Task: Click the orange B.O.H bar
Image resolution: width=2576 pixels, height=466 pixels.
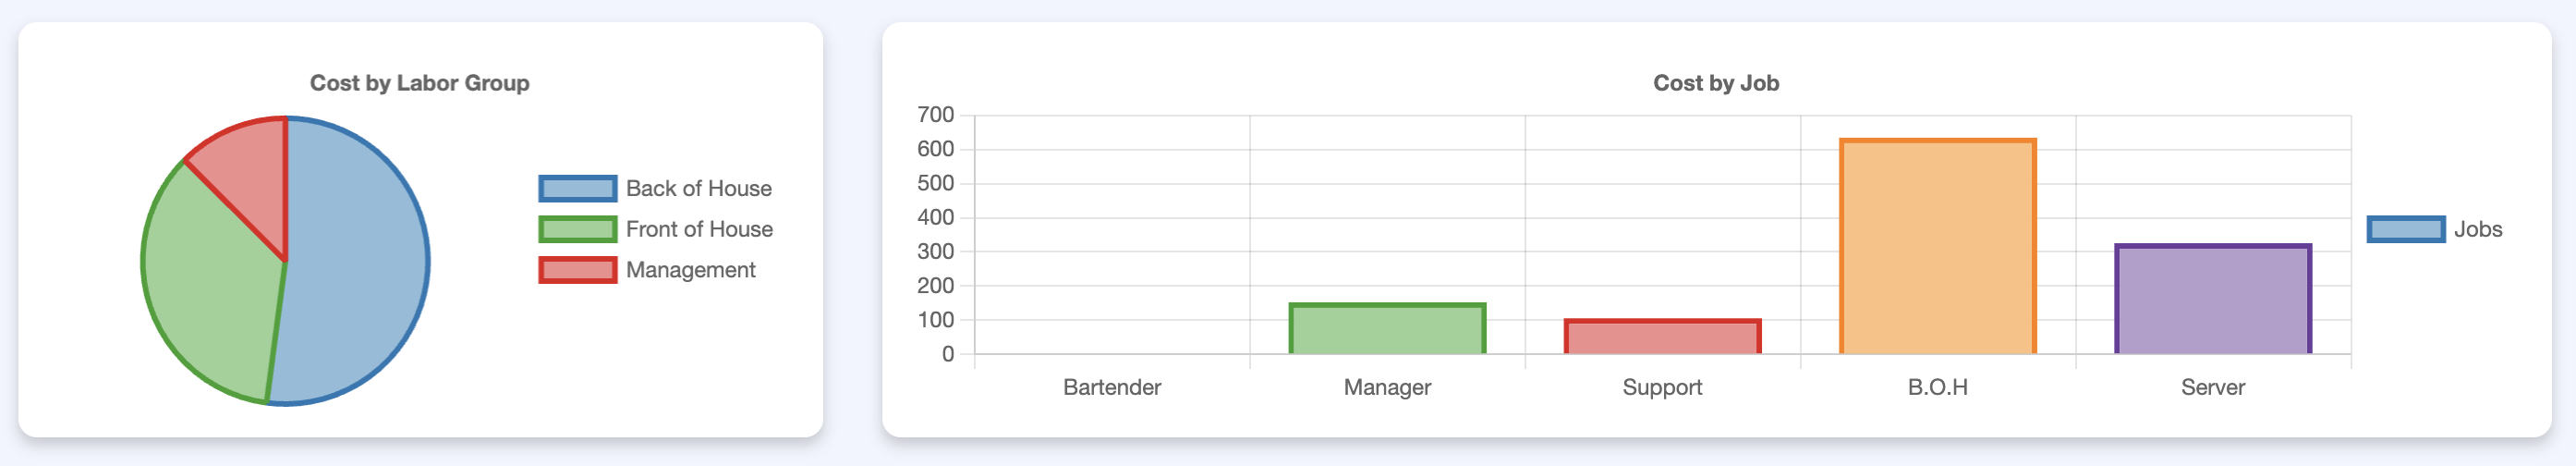Action: pyautogui.click(x=1937, y=247)
